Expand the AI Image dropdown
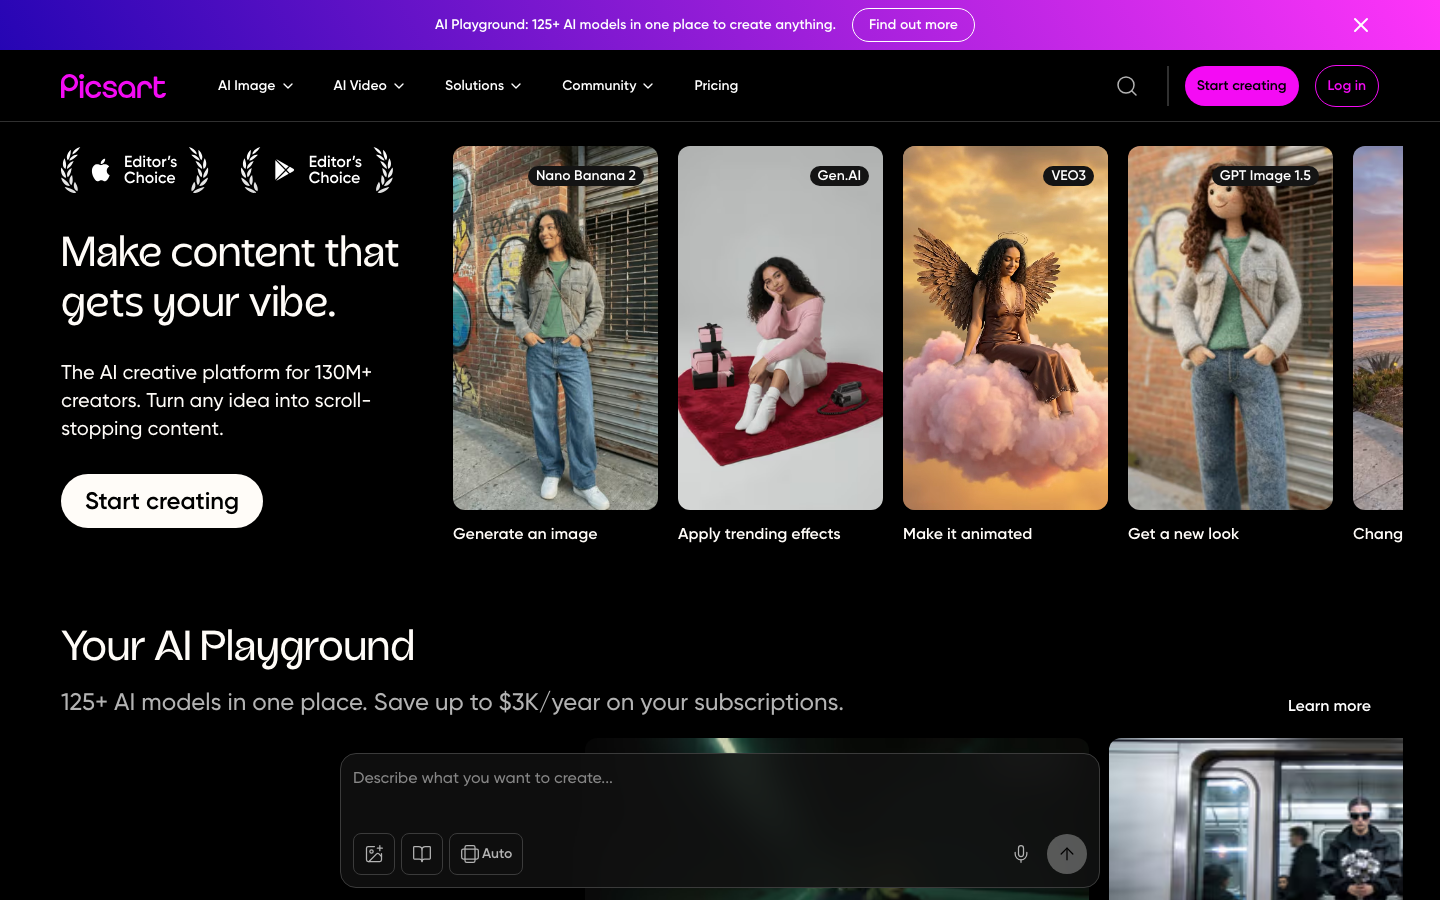The height and width of the screenshot is (900, 1440). tap(255, 86)
